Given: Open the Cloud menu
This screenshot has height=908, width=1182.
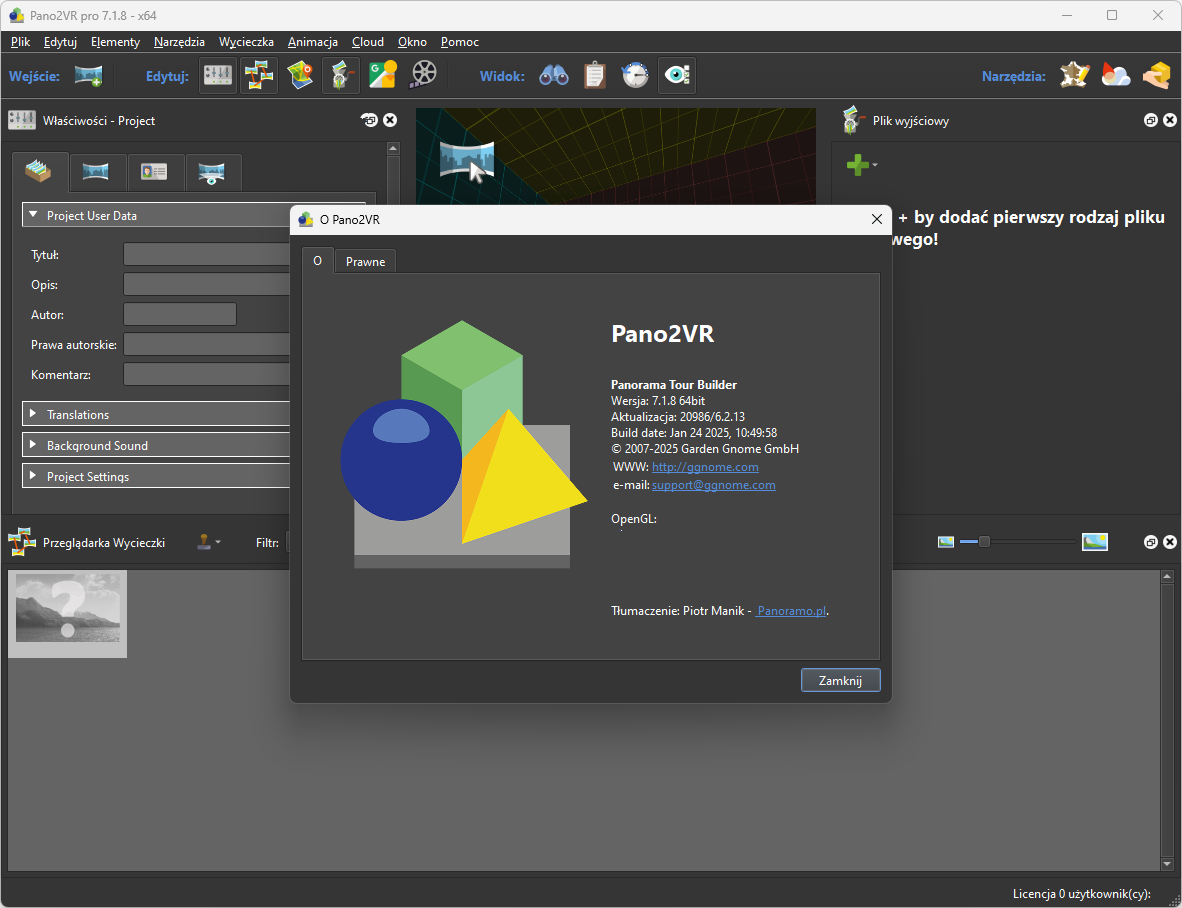Looking at the screenshot, I should click(368, 41).
